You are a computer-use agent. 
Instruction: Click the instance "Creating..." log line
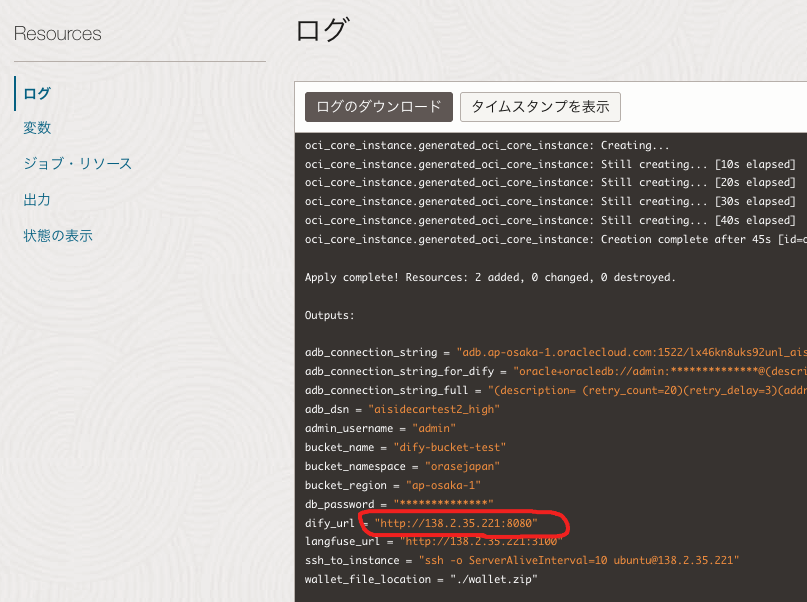[487, 146]
